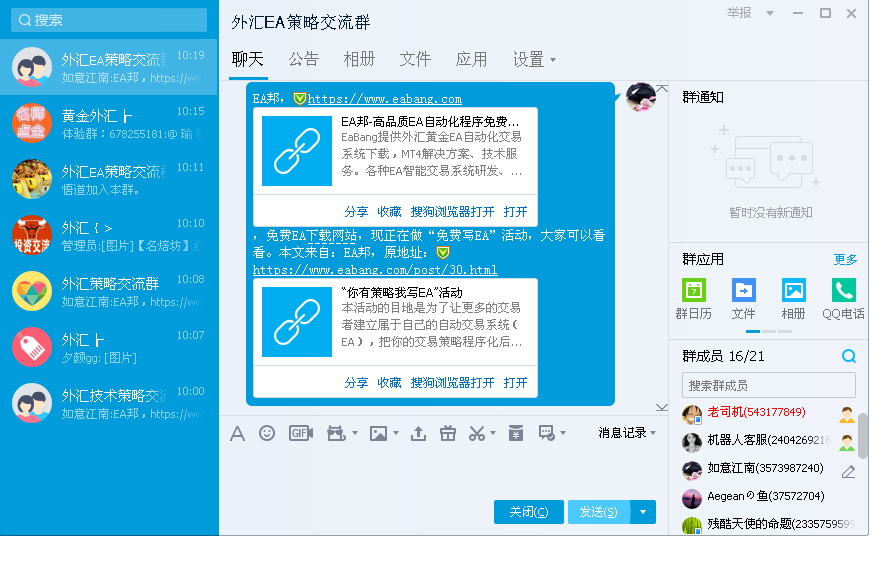
Task: Click the chat scroll down arrow
Action: pyautogui.click(x=662, y=407)
